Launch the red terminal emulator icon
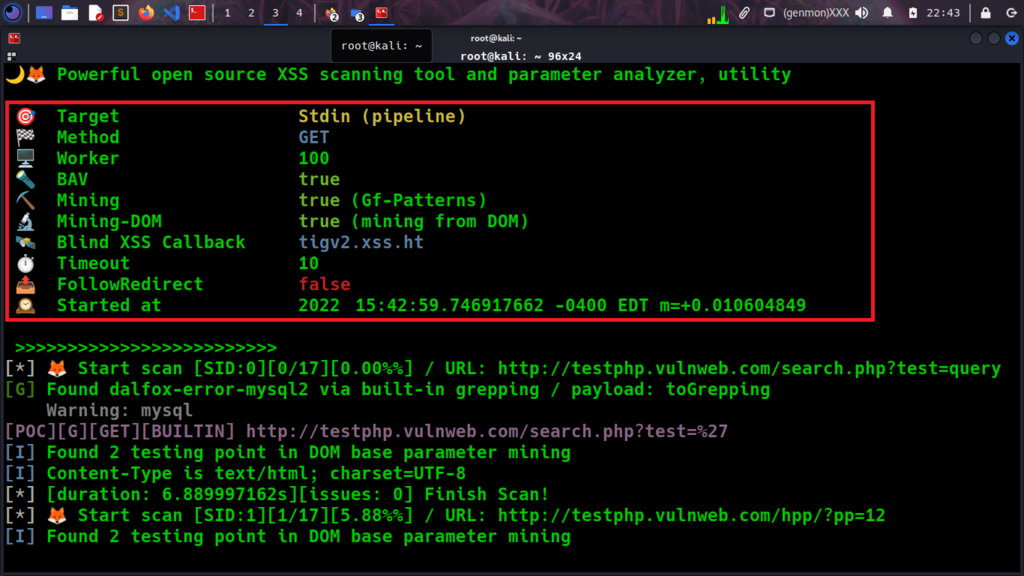Viewport: 1024px width, 576px height. 198,13
